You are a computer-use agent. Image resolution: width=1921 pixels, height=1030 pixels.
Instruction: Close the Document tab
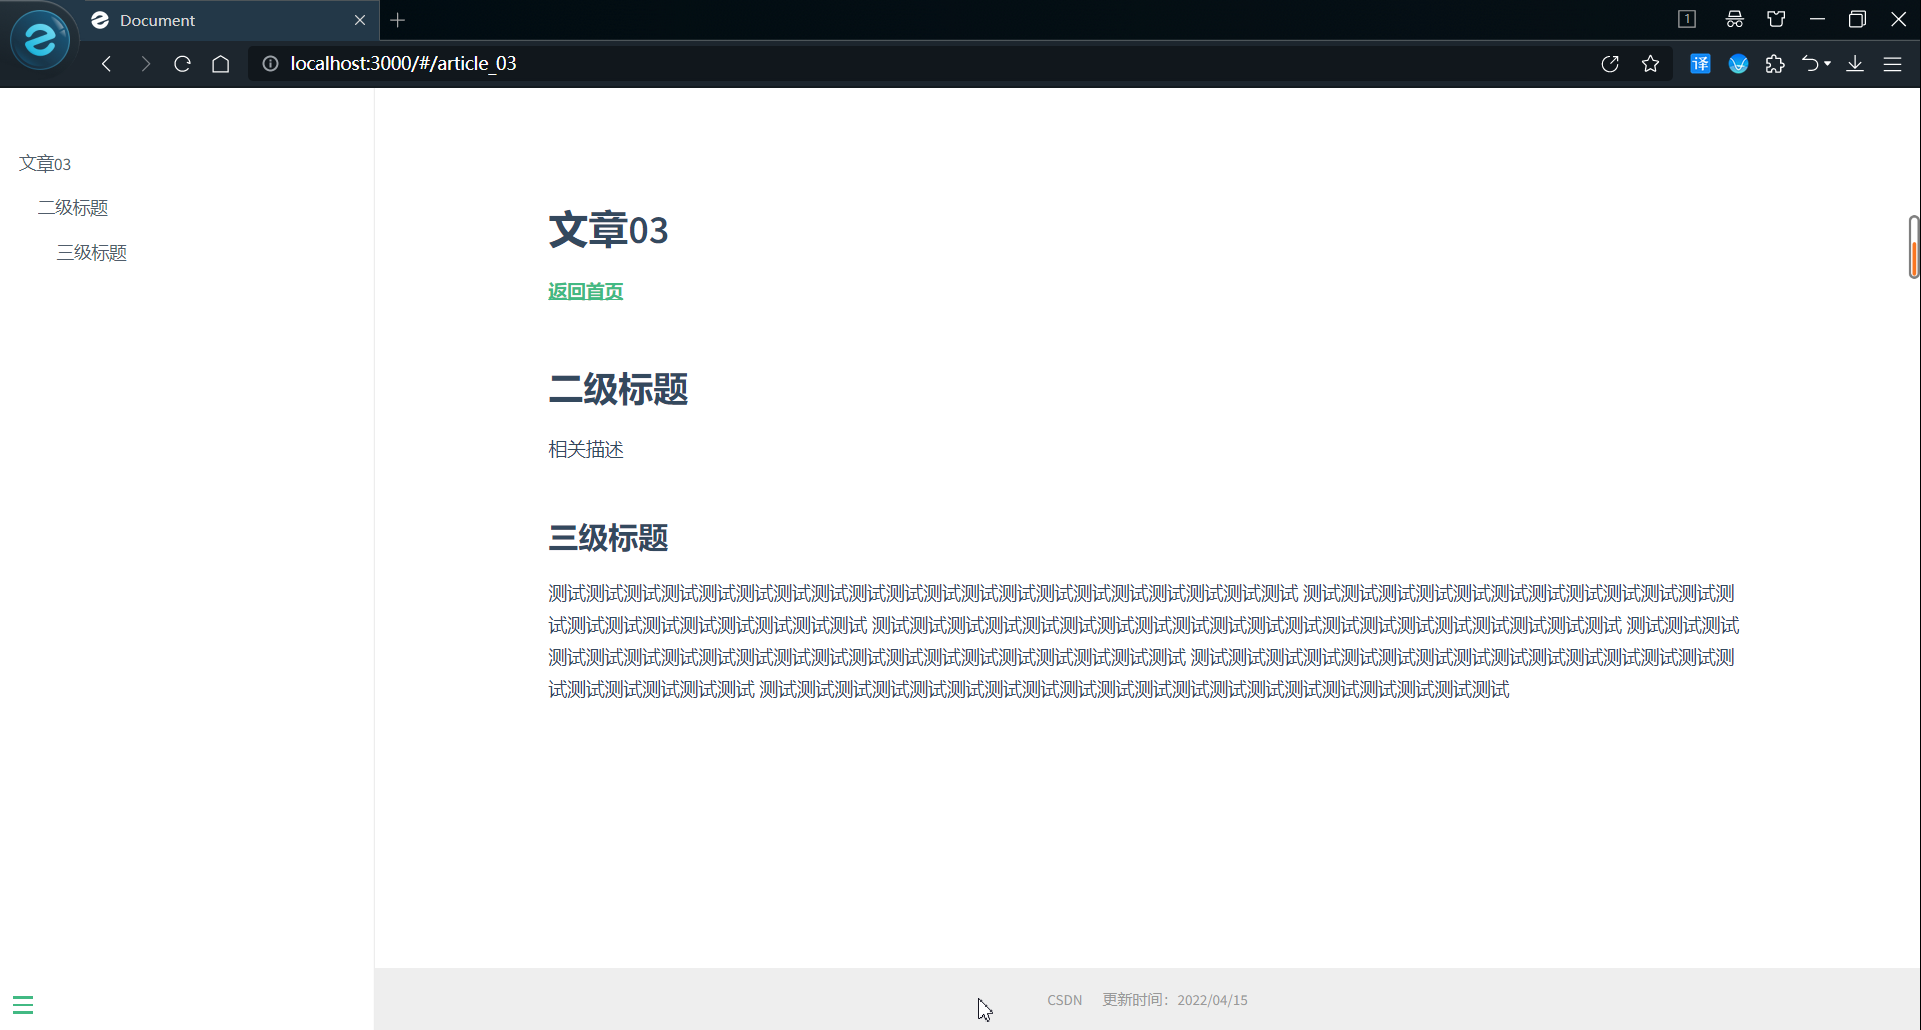360,20
